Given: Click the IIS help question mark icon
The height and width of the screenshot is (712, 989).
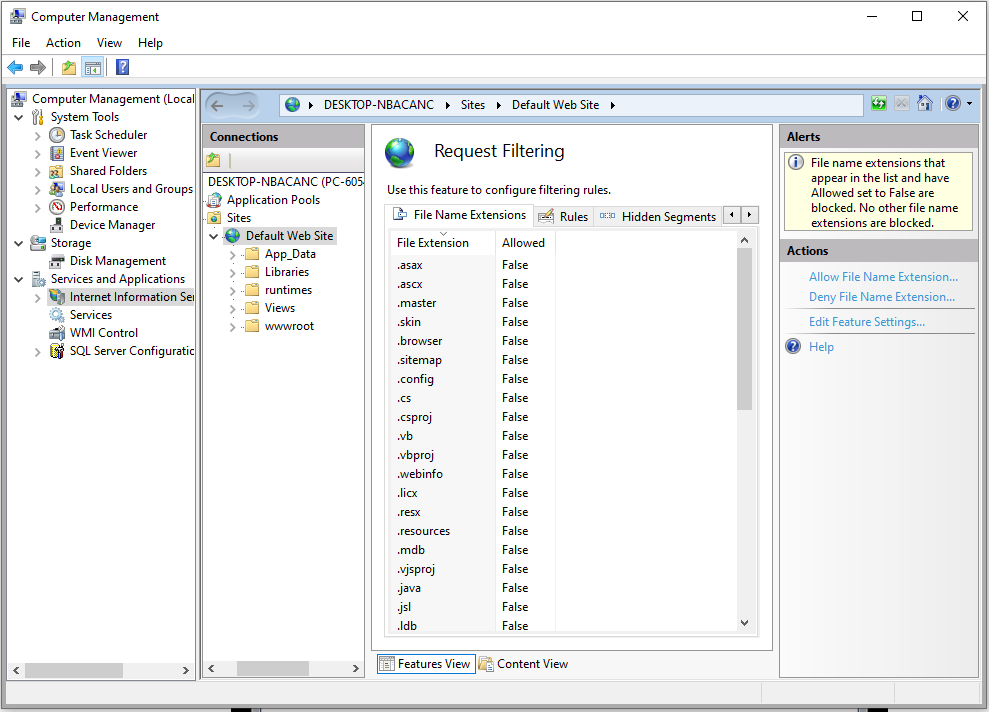Looking at the screenshot, I should tap(953, 103).
